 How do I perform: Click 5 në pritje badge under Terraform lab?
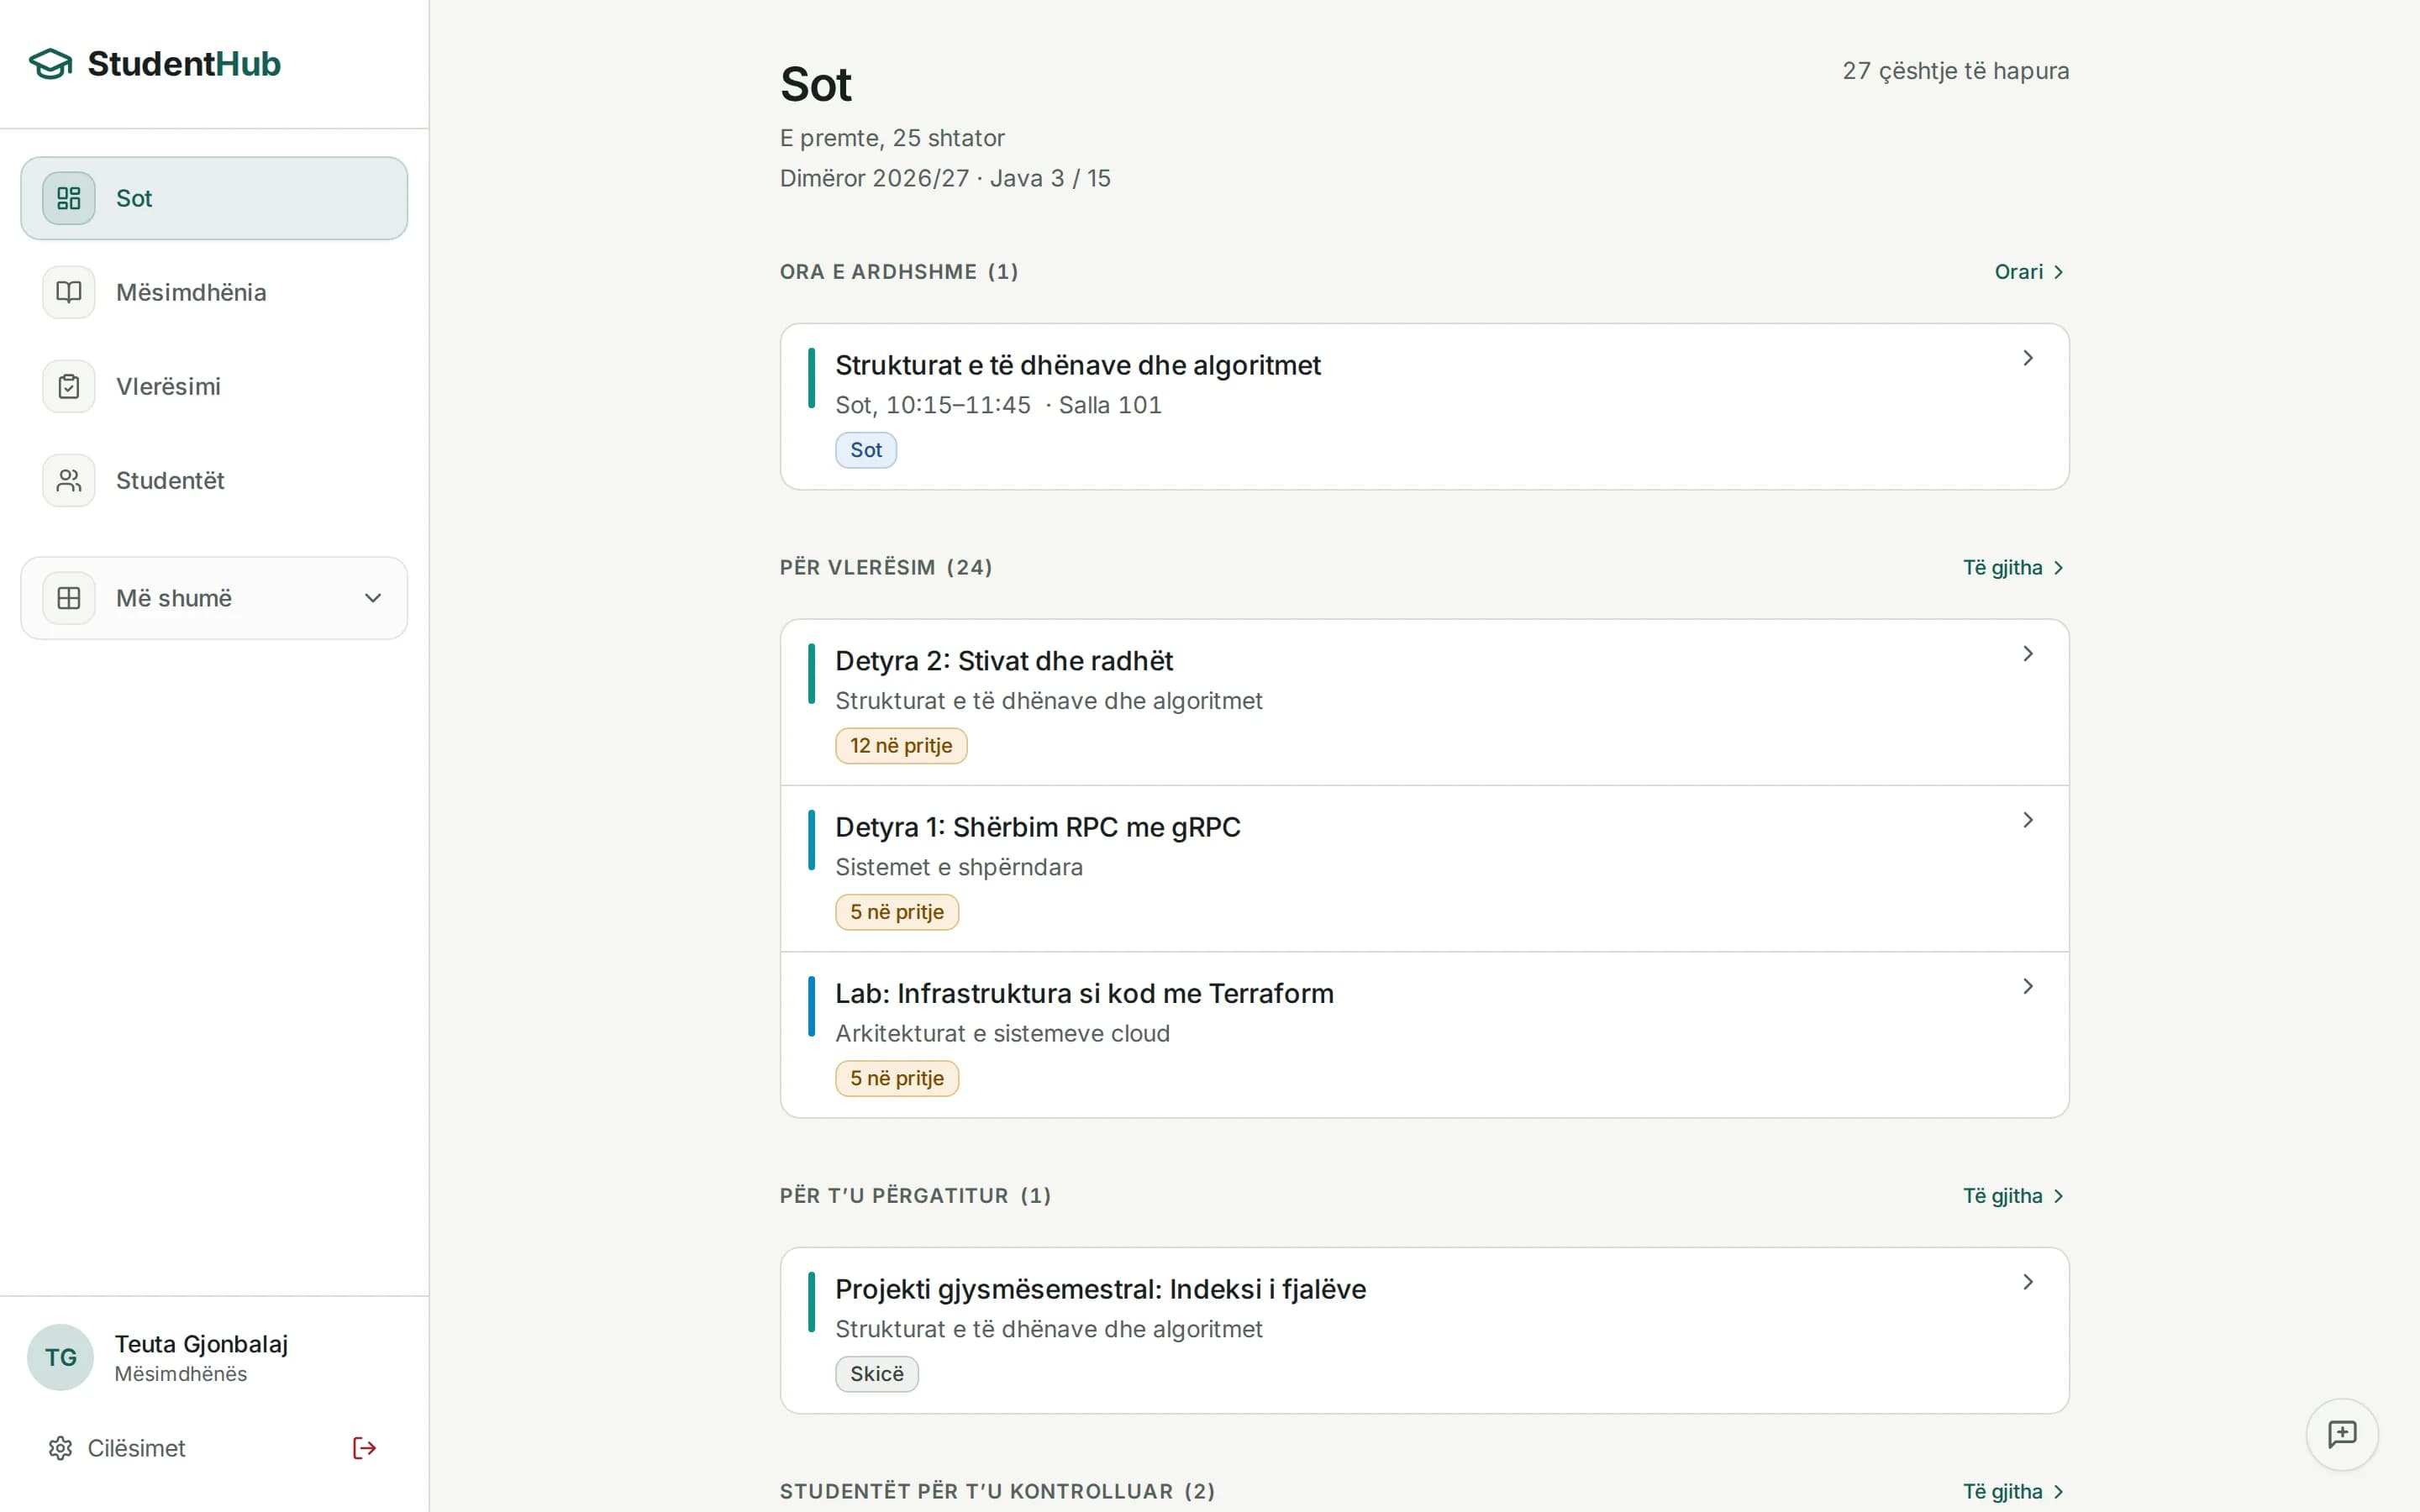(897, 1078)
